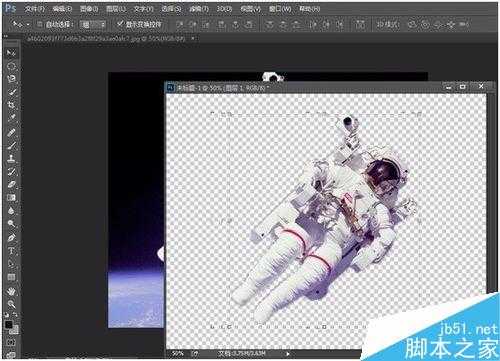The image size is (500, 361).
Task: Select the Zoom tool in the toolbox
Action: coord(11,304)
